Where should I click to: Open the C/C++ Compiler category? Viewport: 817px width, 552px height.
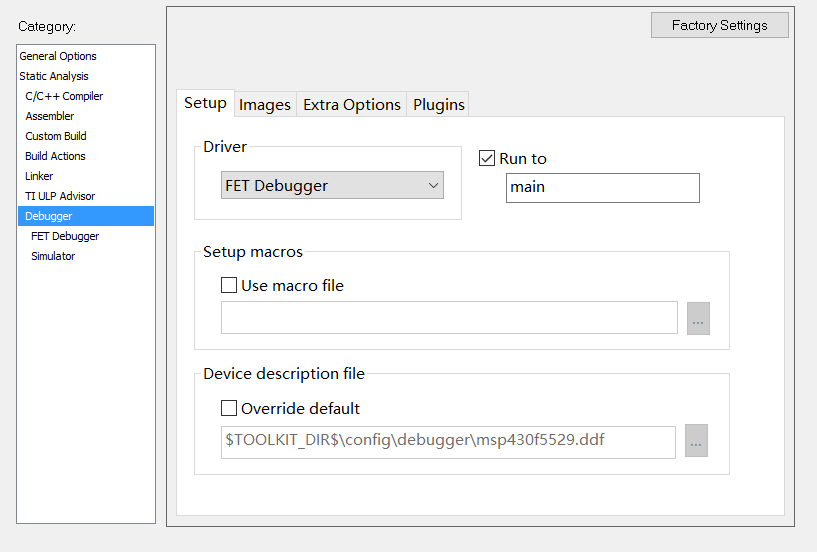point(64,96)
